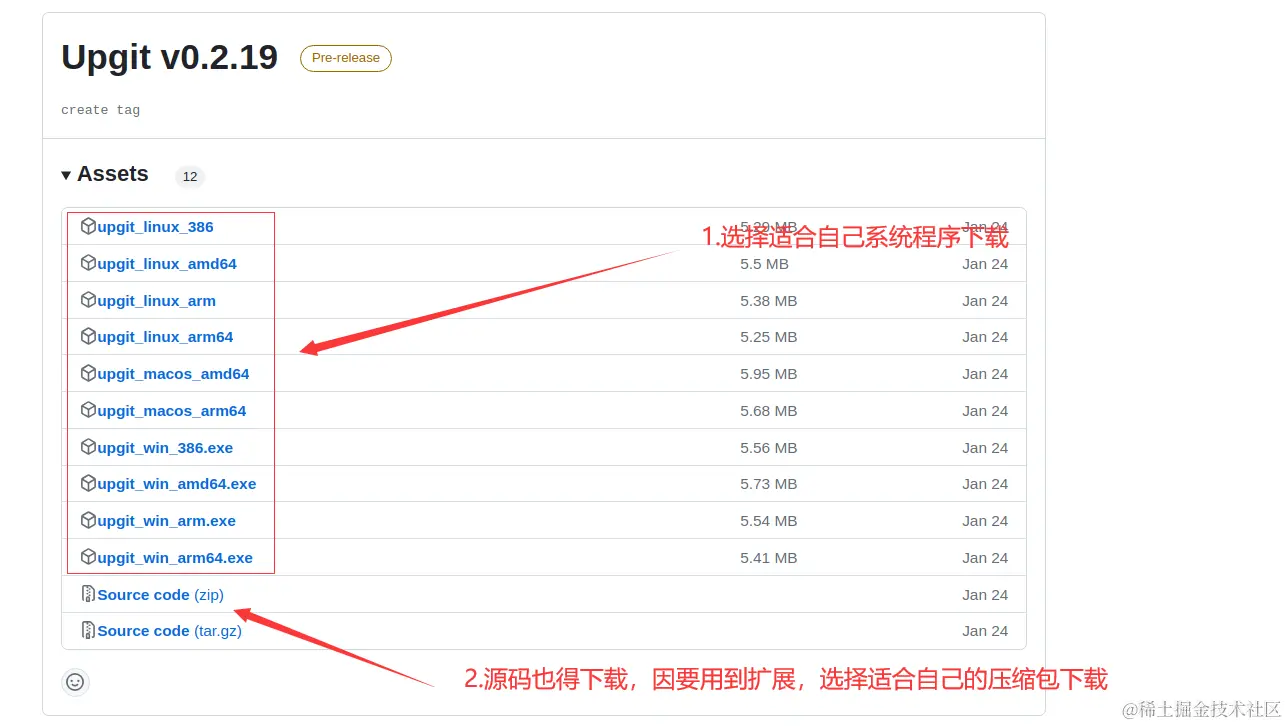Click the package icon beside upgit_linux_arm64
This screenshot has width=1288, height=726.
tap(88, 336)
